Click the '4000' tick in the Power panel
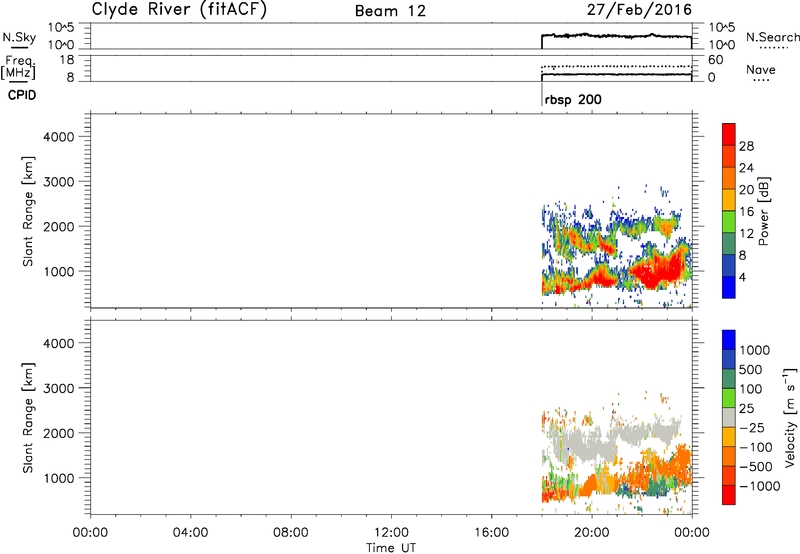The height and width of the screenshot is (554, 800). [59, 137]
